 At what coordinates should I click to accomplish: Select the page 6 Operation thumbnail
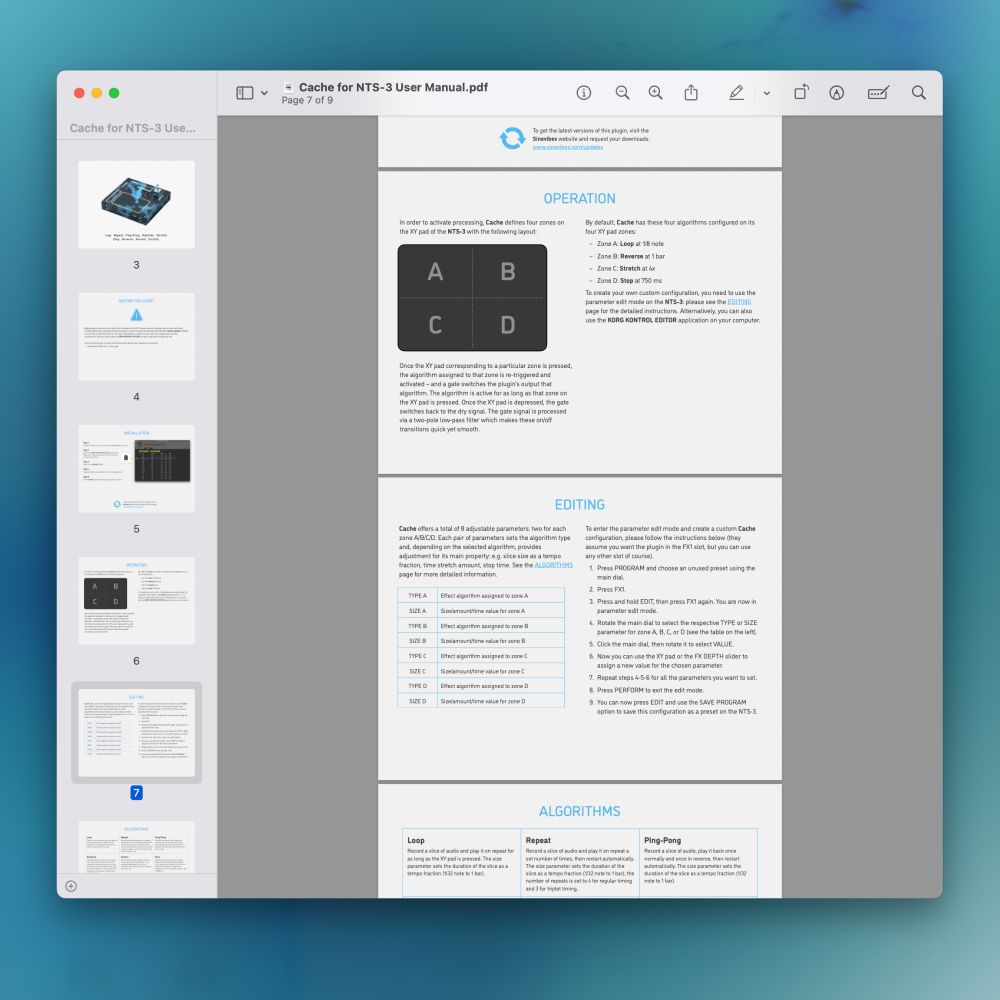tap(136, 601)
